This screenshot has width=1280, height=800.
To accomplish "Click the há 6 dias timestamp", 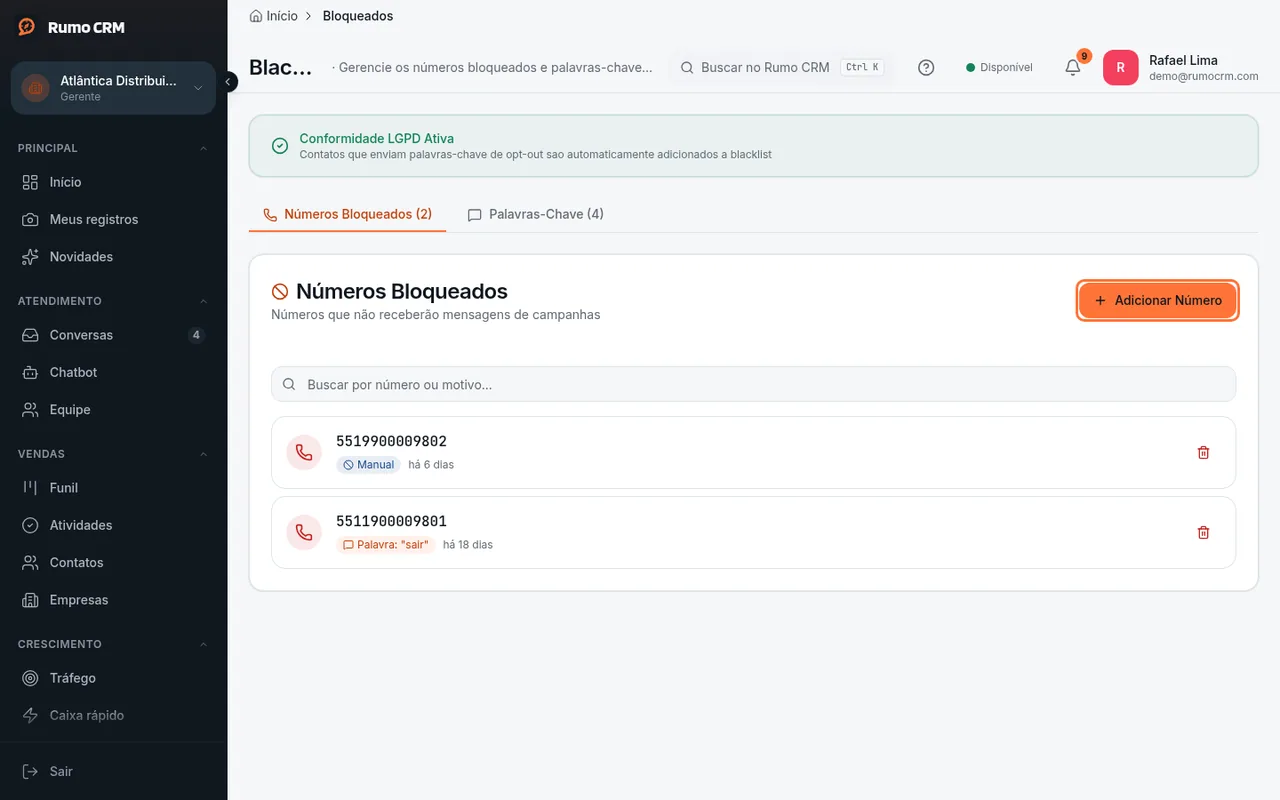I will 431,465.
